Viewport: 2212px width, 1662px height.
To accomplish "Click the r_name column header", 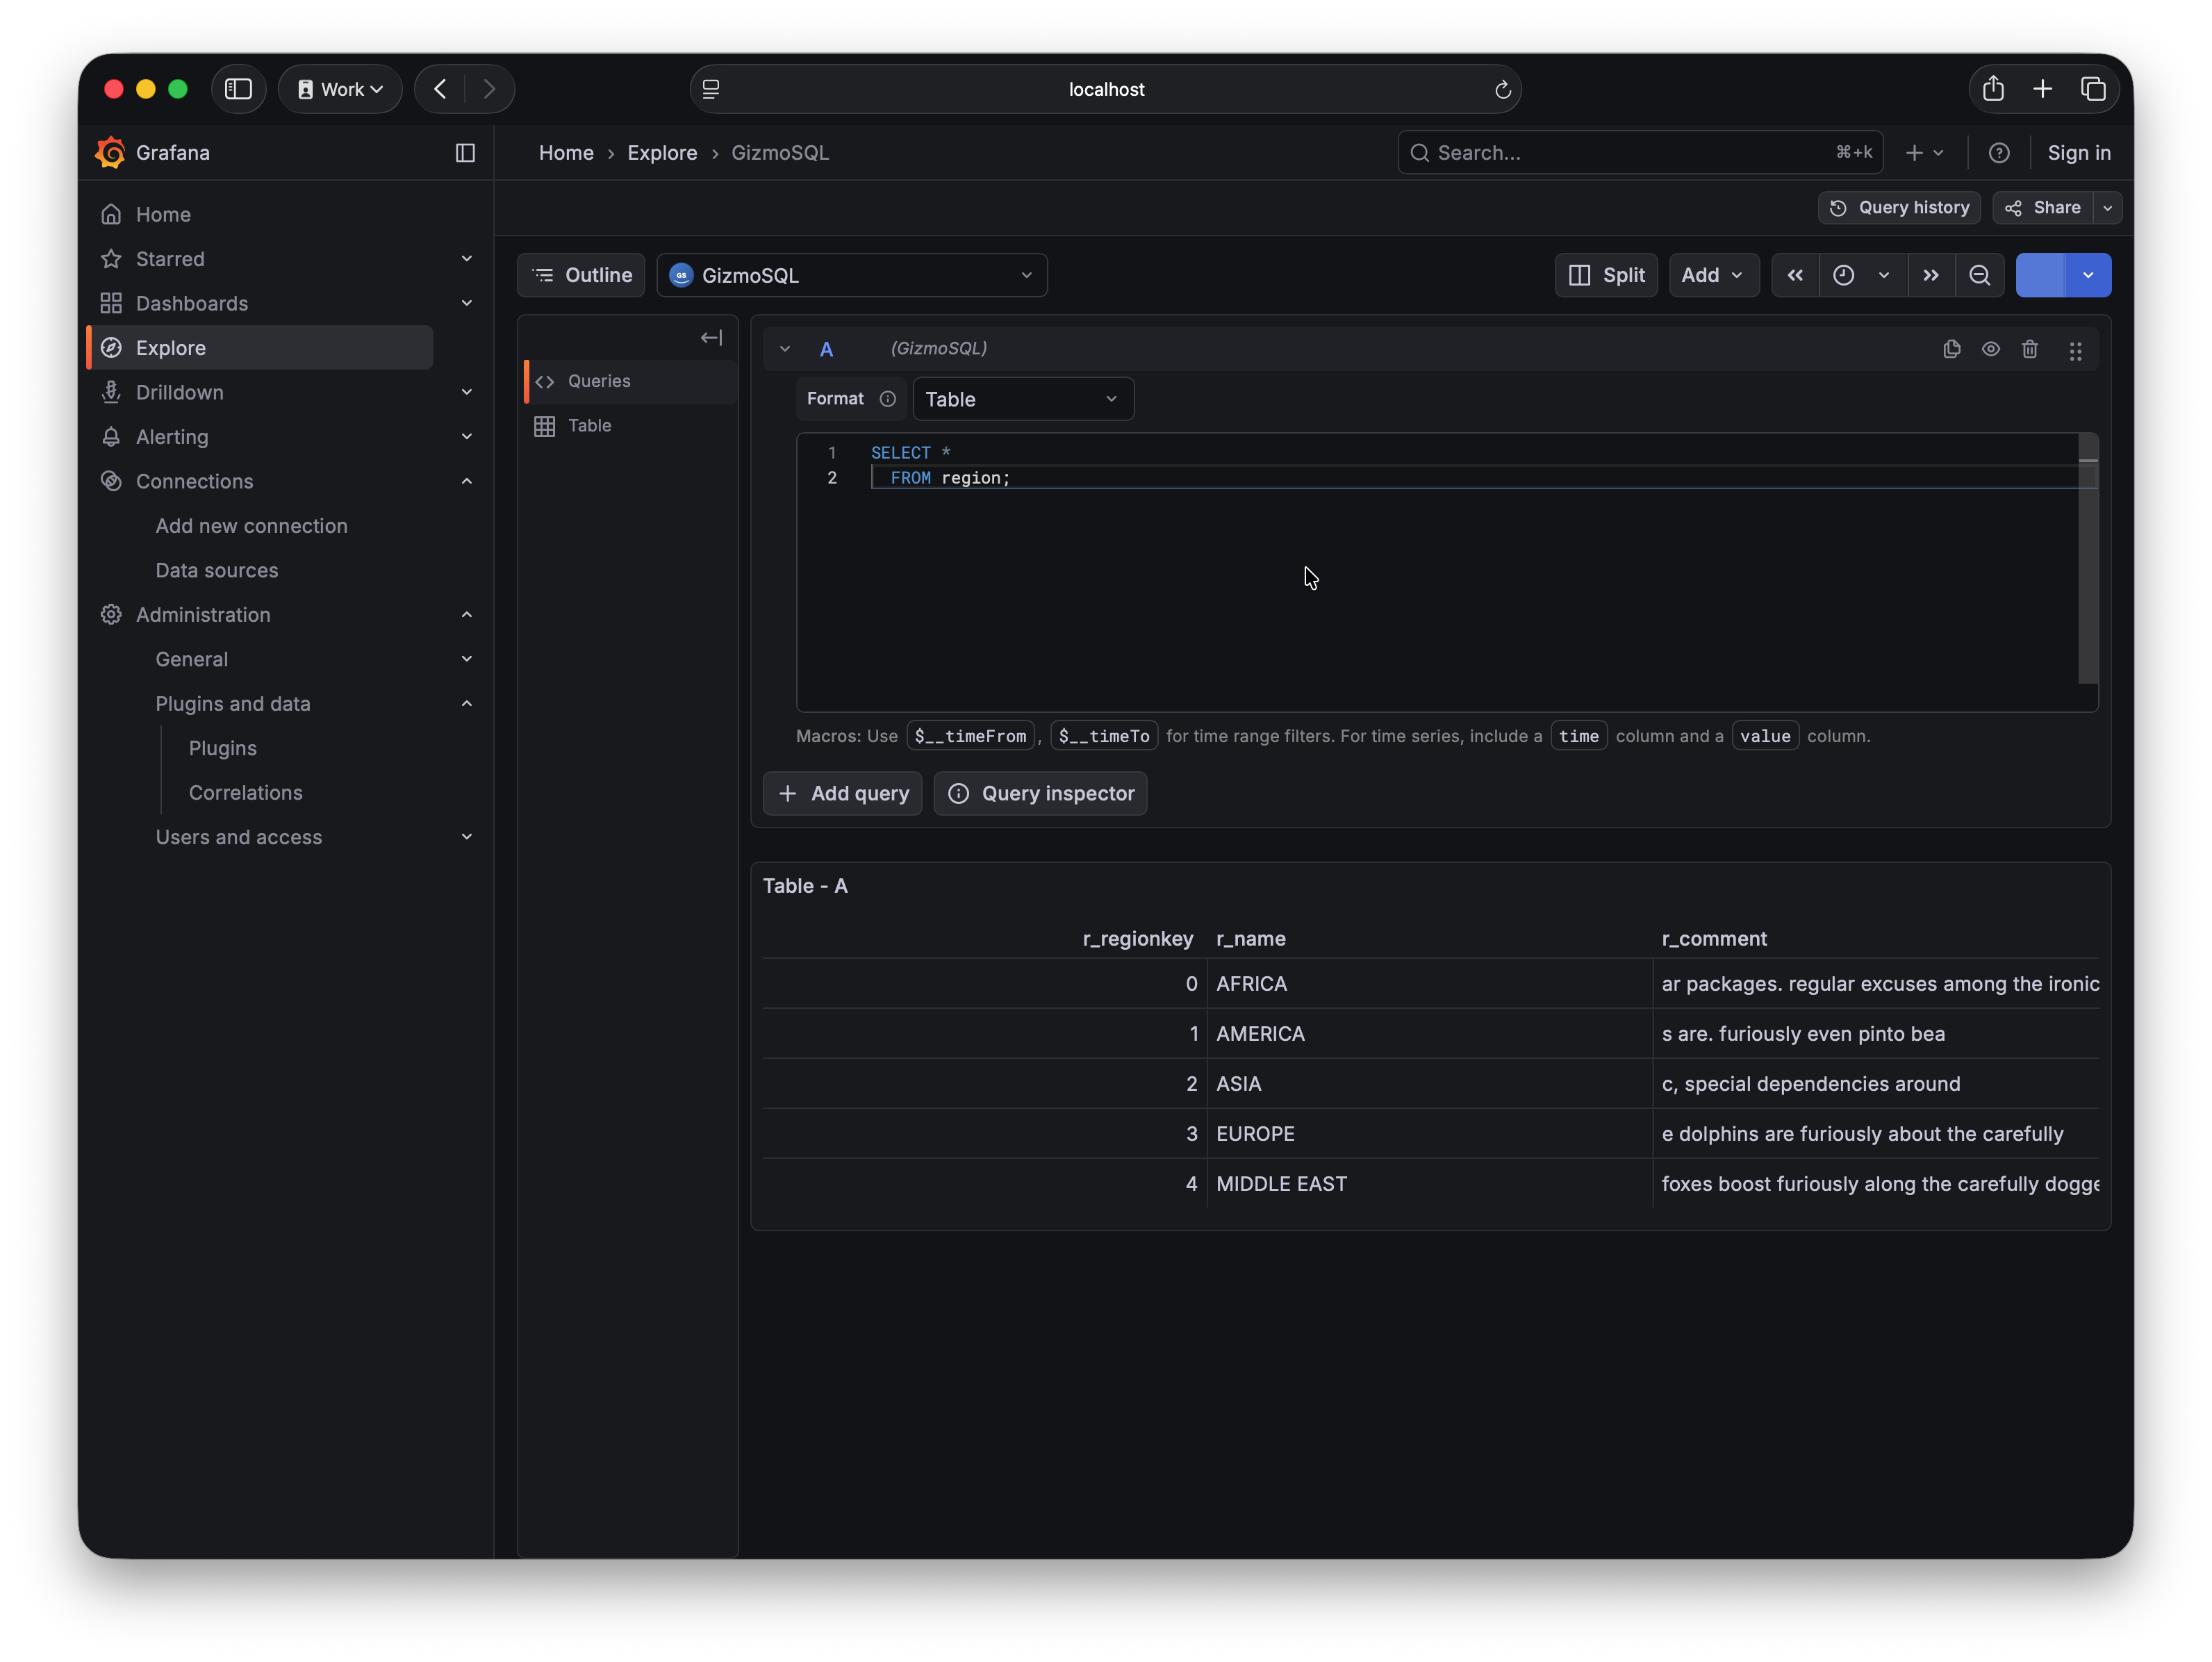I will click(x=1250, y=939).
